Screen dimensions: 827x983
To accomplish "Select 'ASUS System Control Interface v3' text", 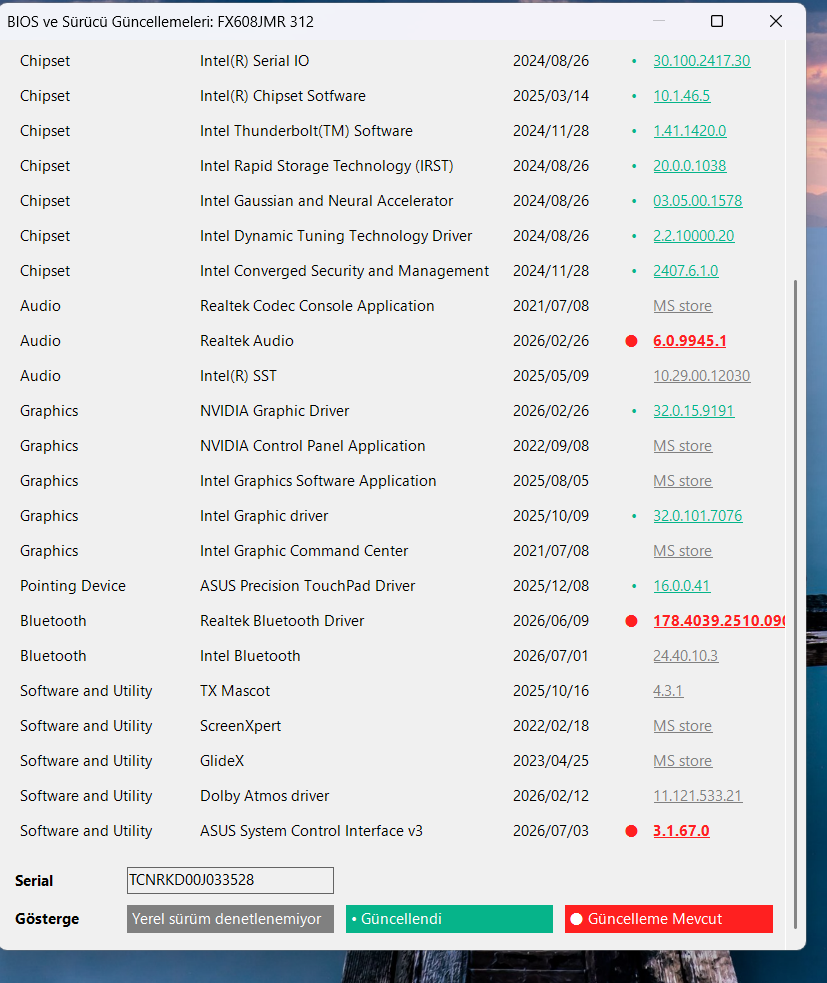I will (312, 831).
